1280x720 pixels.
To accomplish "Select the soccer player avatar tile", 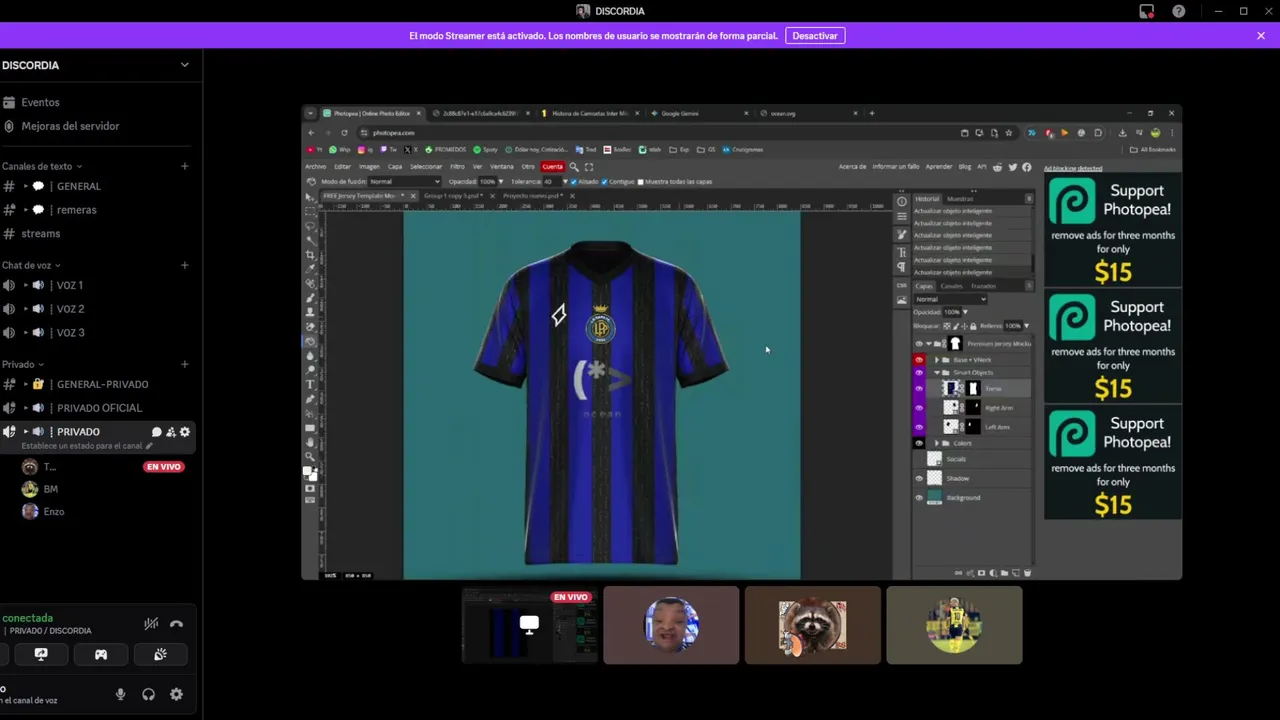I will tap(954, 625).
